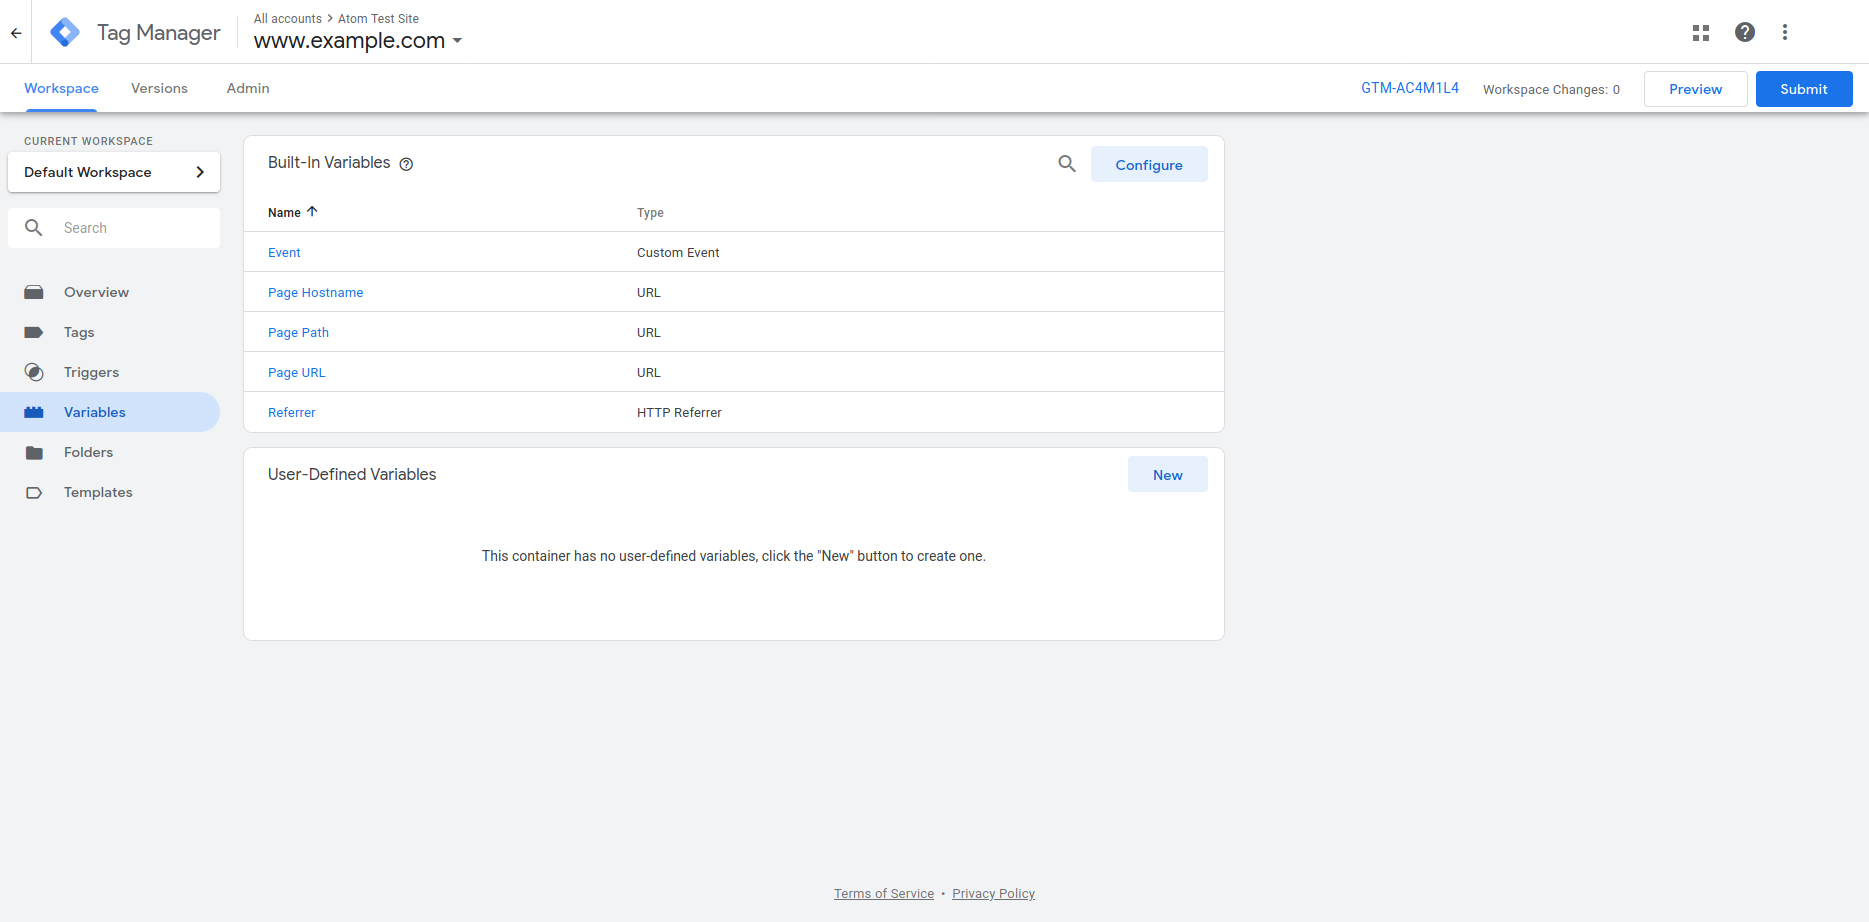Go to Tags in the sidebar
This screenshot has height=922, width=1869.
(79, 332)
